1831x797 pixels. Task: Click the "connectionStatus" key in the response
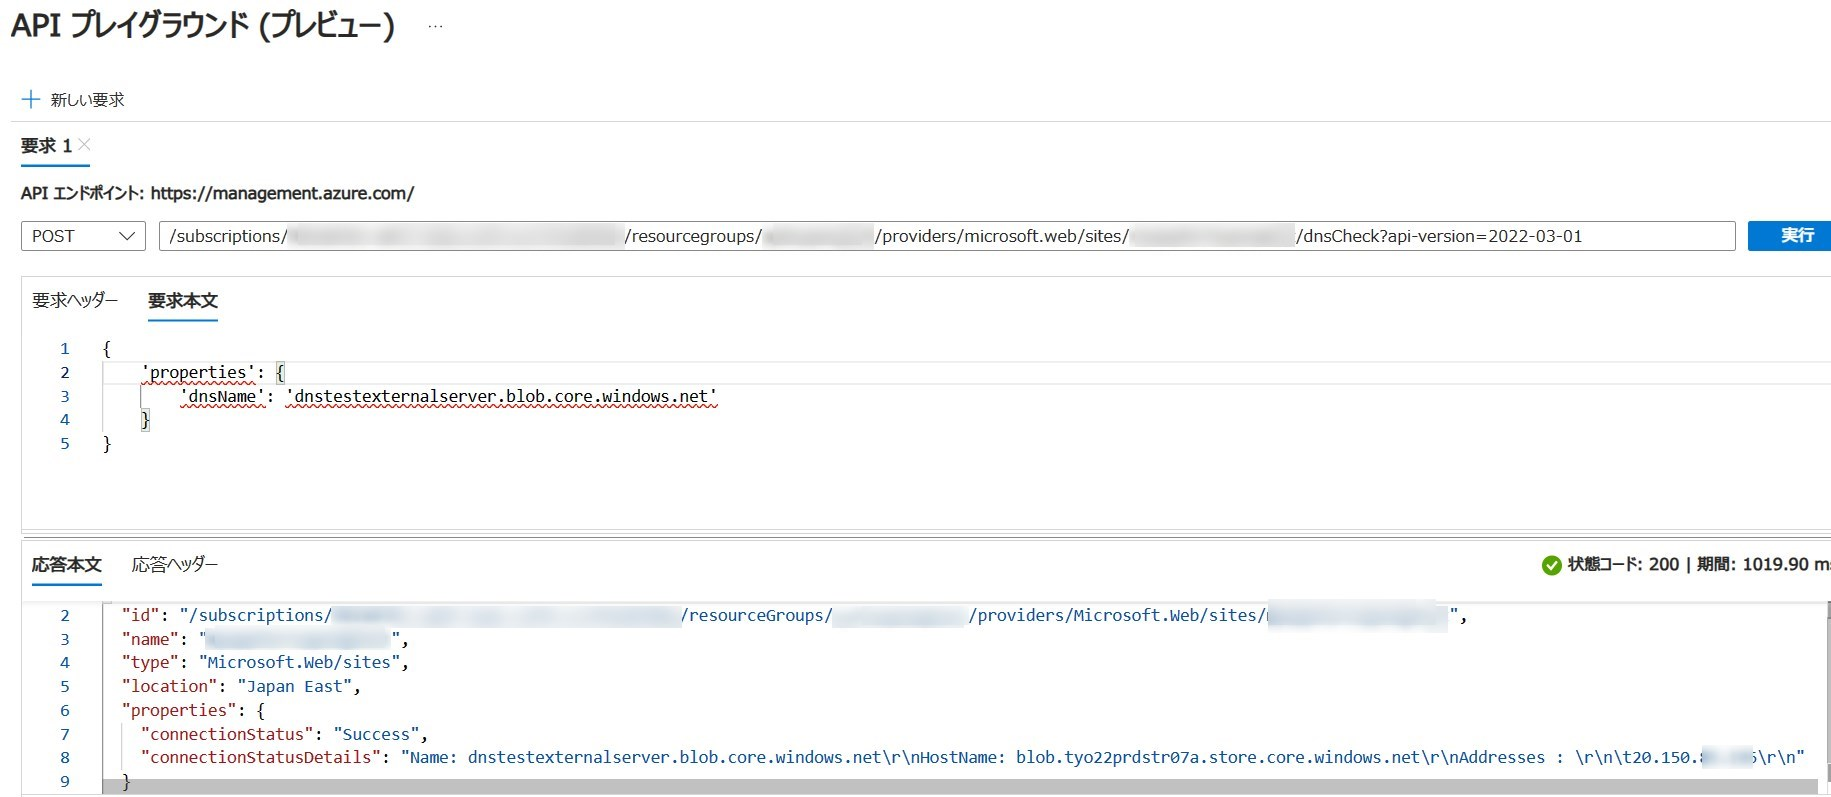[227, 734]
